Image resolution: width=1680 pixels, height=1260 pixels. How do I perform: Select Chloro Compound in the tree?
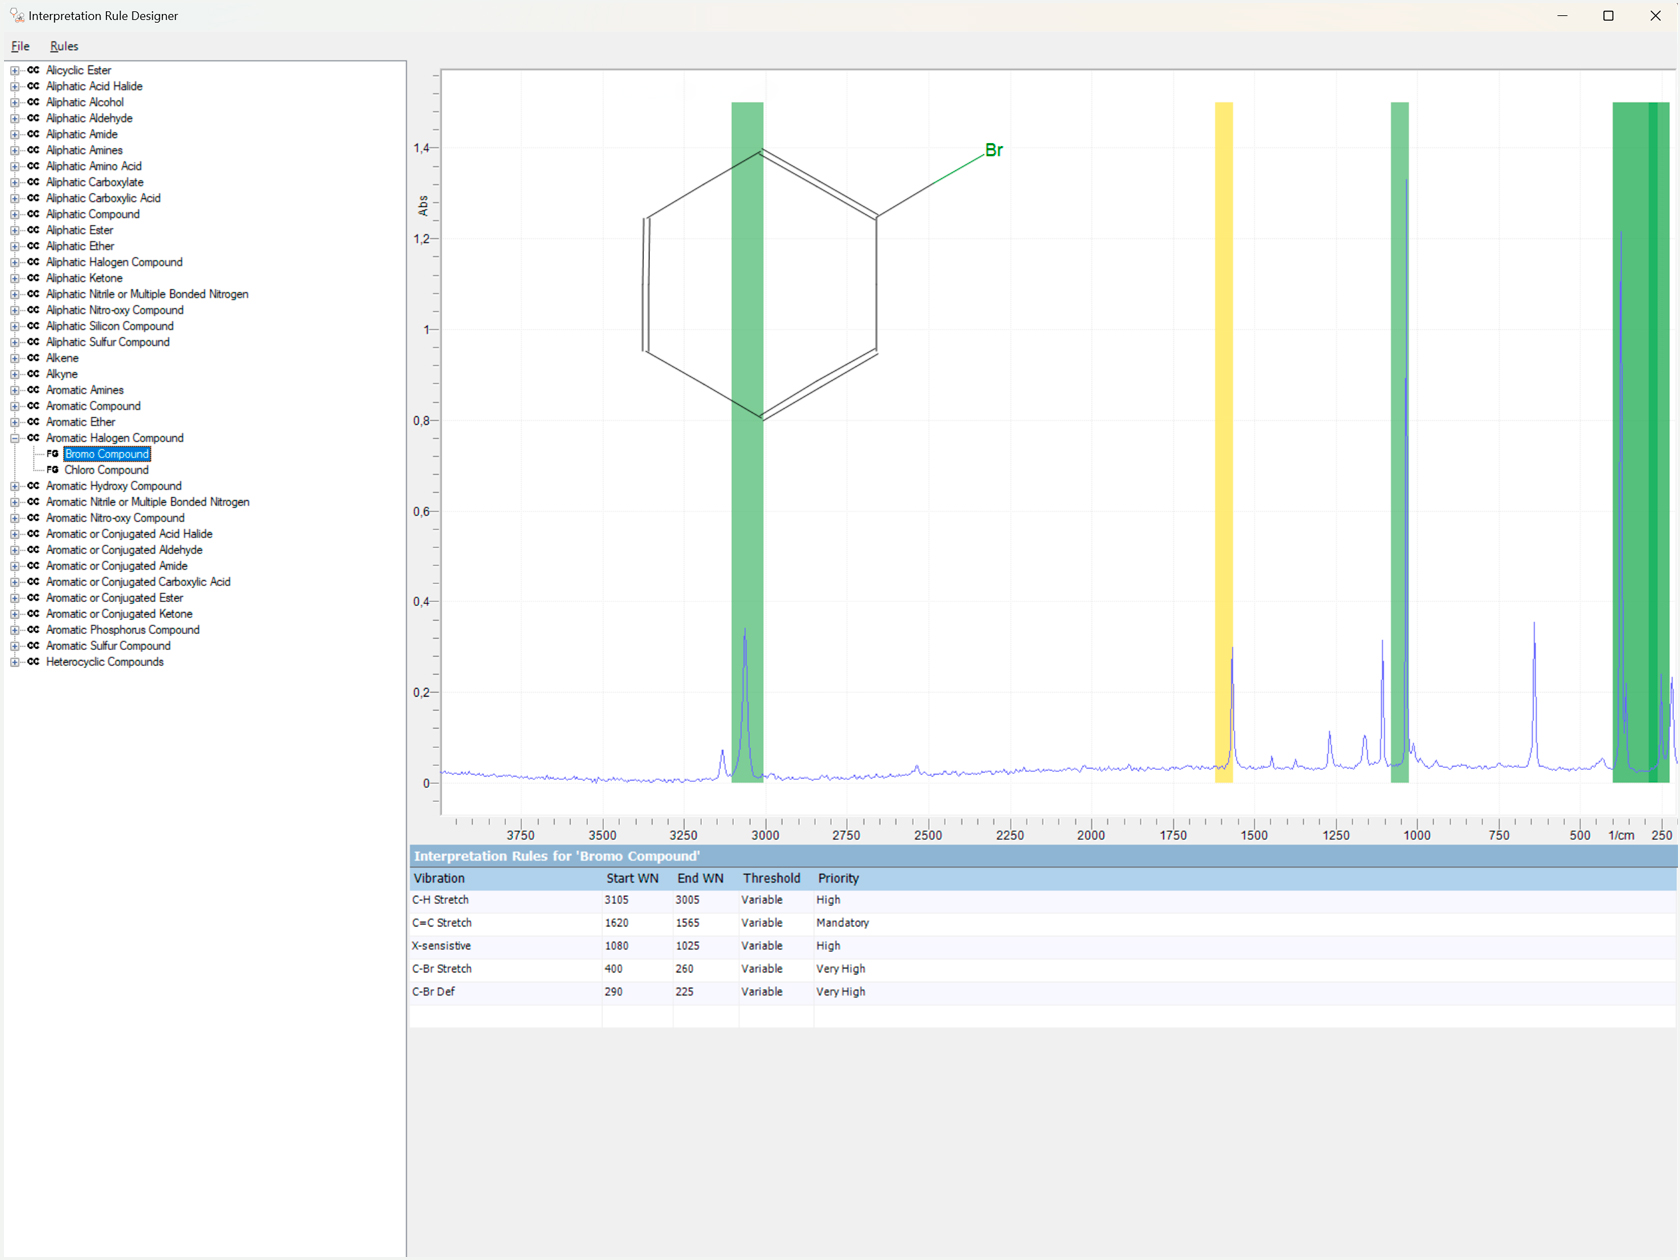click(106, 470)
